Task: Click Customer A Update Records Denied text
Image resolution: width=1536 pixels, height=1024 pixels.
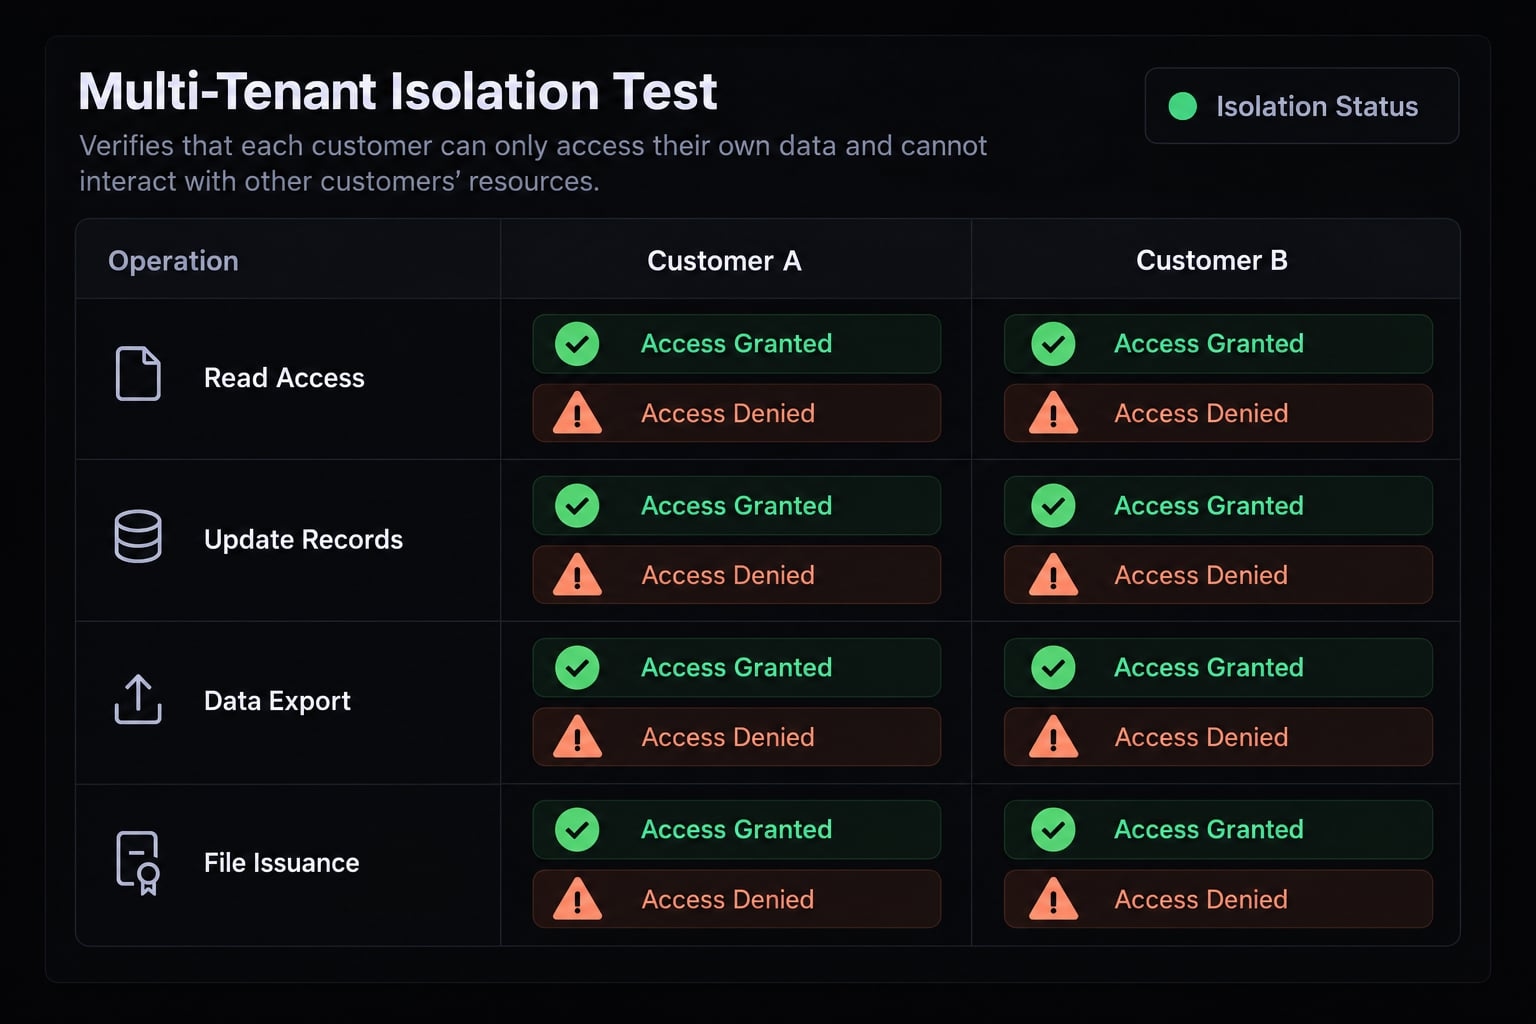Action: 728,575
